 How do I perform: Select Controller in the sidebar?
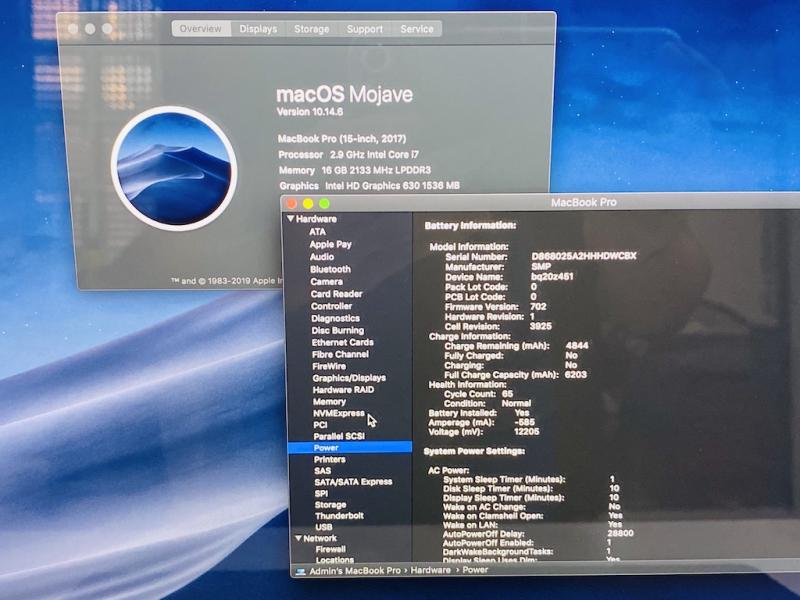tap(332, 306)
